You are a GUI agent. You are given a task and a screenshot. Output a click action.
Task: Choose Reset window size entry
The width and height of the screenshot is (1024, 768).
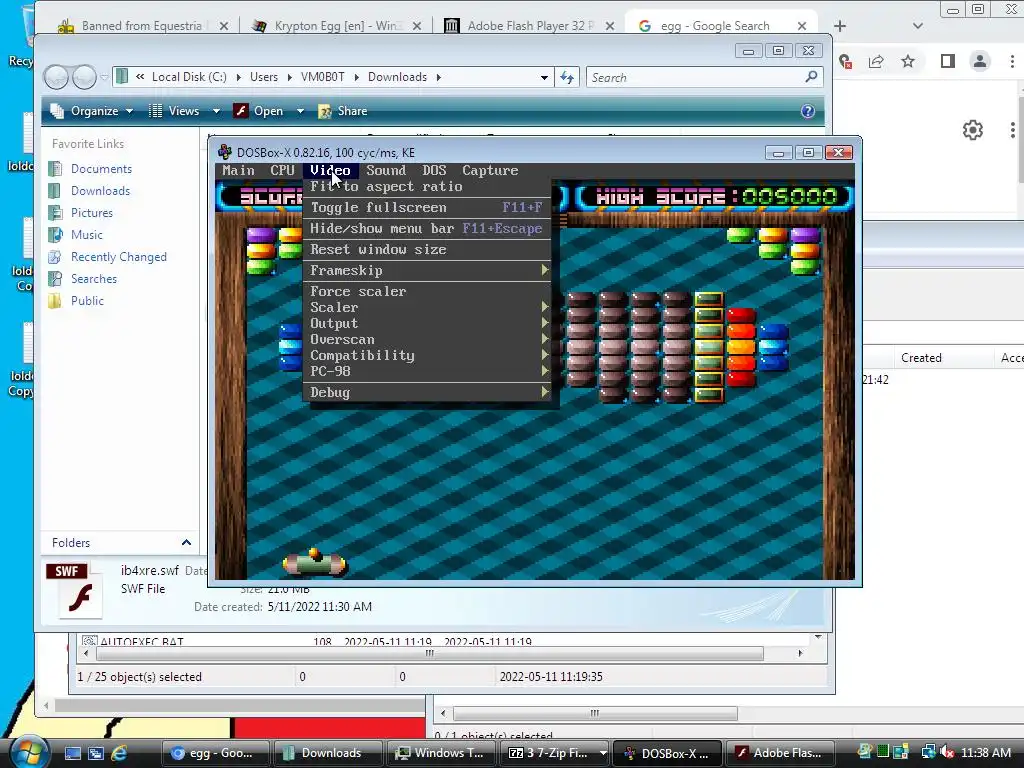click(x=427, y=249)
